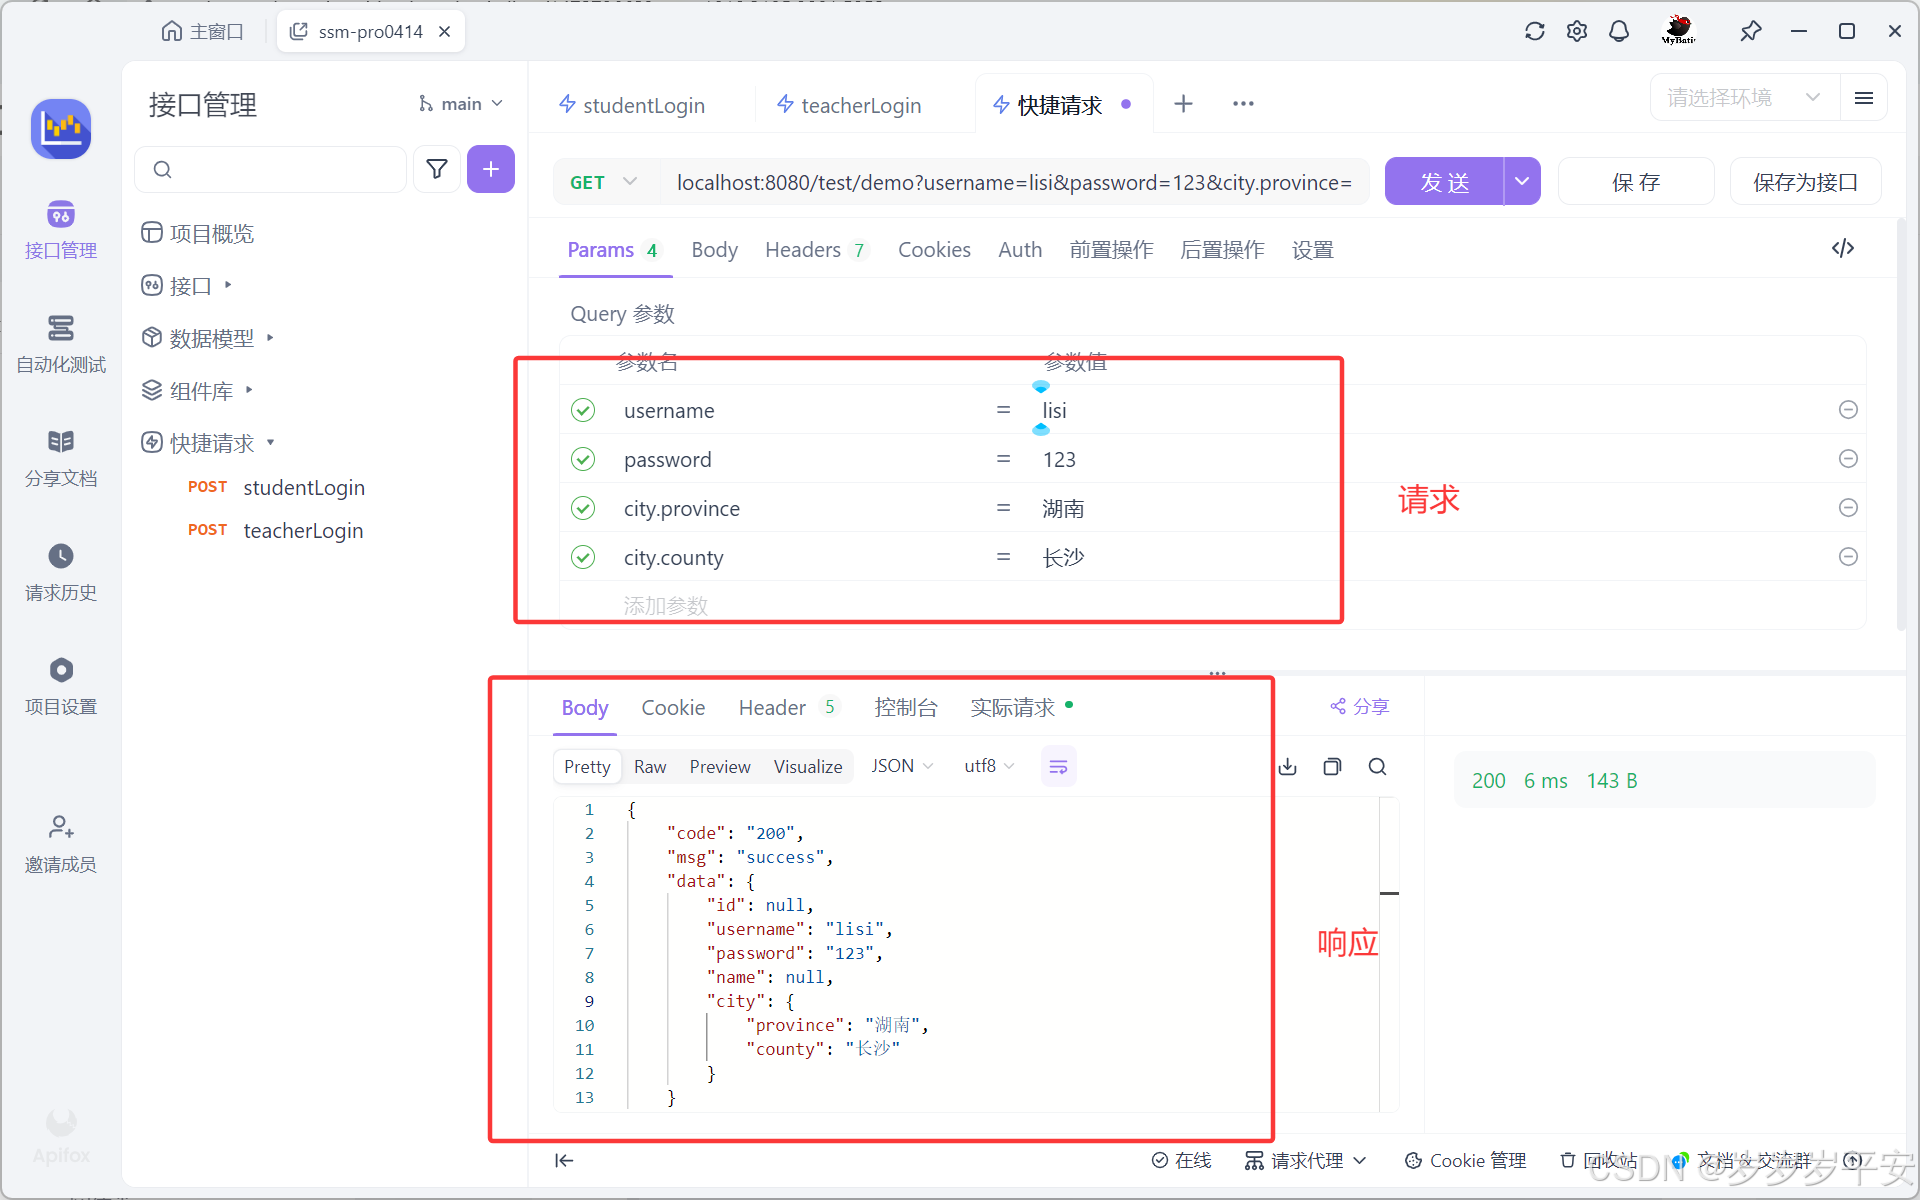
Task: Click the 添加参数 input field
Action: [665, 606]
